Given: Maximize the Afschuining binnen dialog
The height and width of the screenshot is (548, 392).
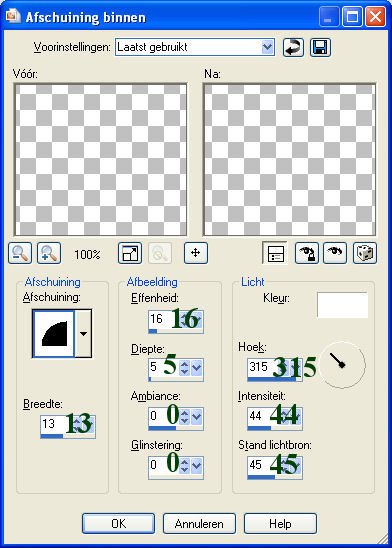Looking at the screenshot, I should tap(352, 17).
